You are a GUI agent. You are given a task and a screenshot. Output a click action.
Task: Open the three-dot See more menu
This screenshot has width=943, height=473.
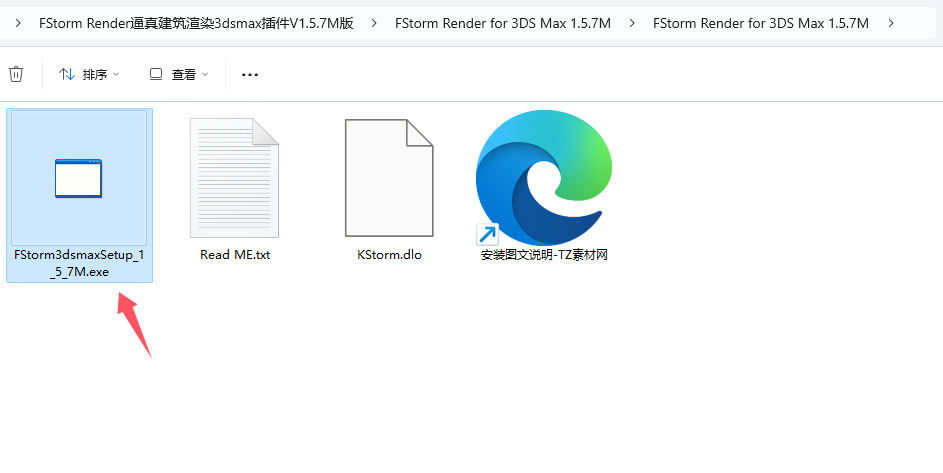pyautogui.click(x=250, y=75)
